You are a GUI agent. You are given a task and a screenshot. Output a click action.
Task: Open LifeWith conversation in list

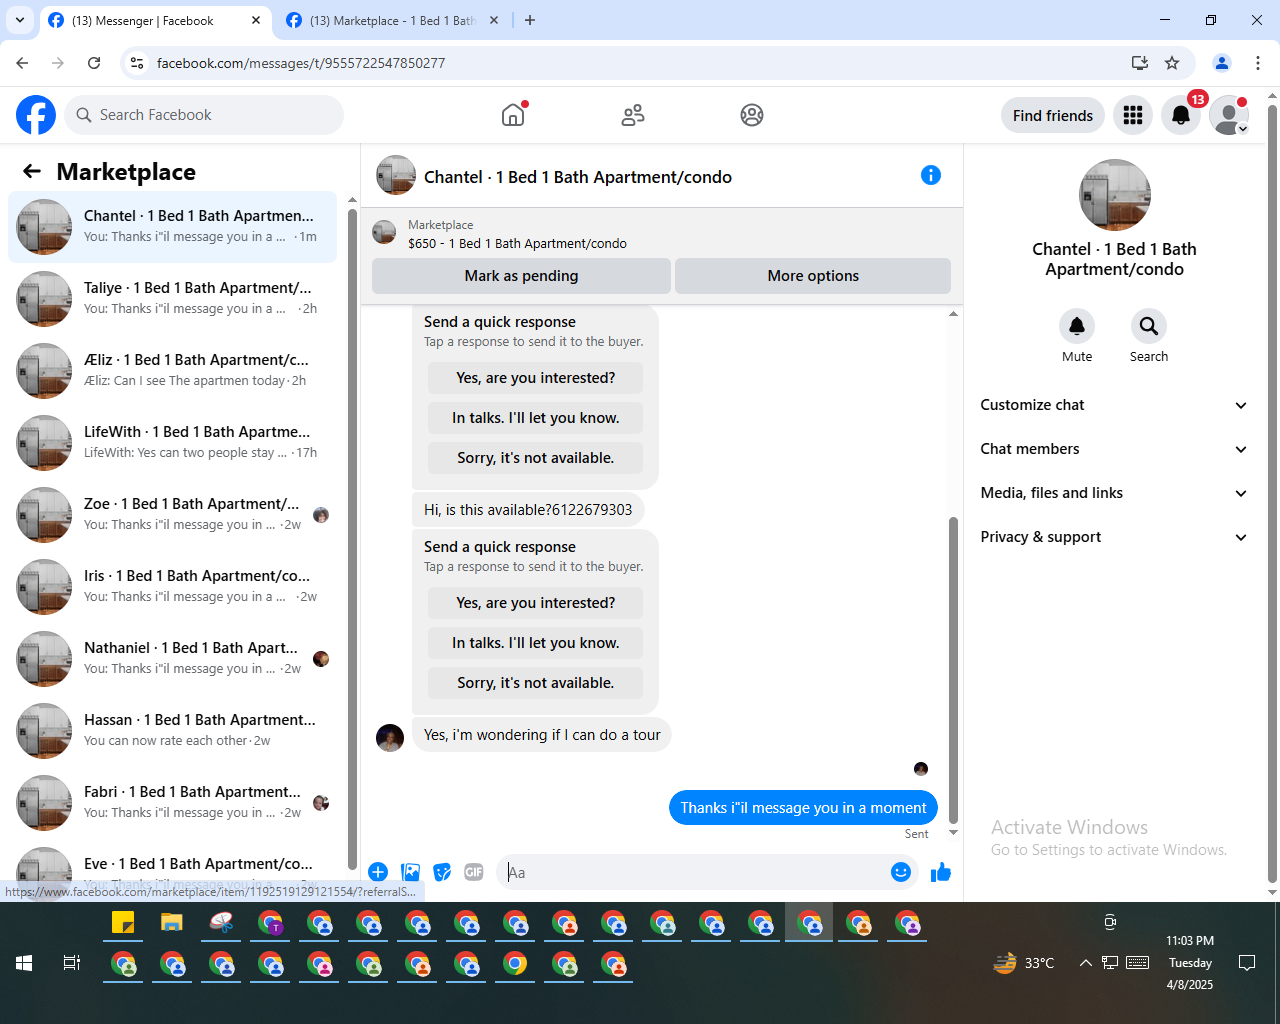coord(173,443)
